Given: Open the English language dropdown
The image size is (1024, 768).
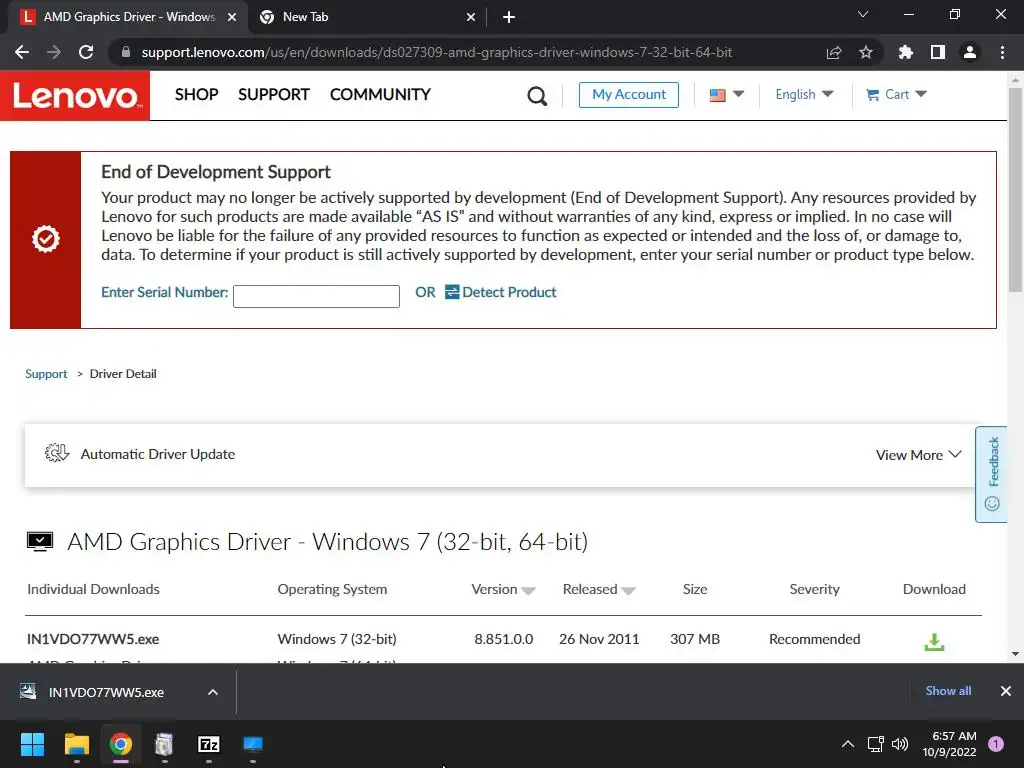Looking at the screenshot, I should [x=804, y=95].
